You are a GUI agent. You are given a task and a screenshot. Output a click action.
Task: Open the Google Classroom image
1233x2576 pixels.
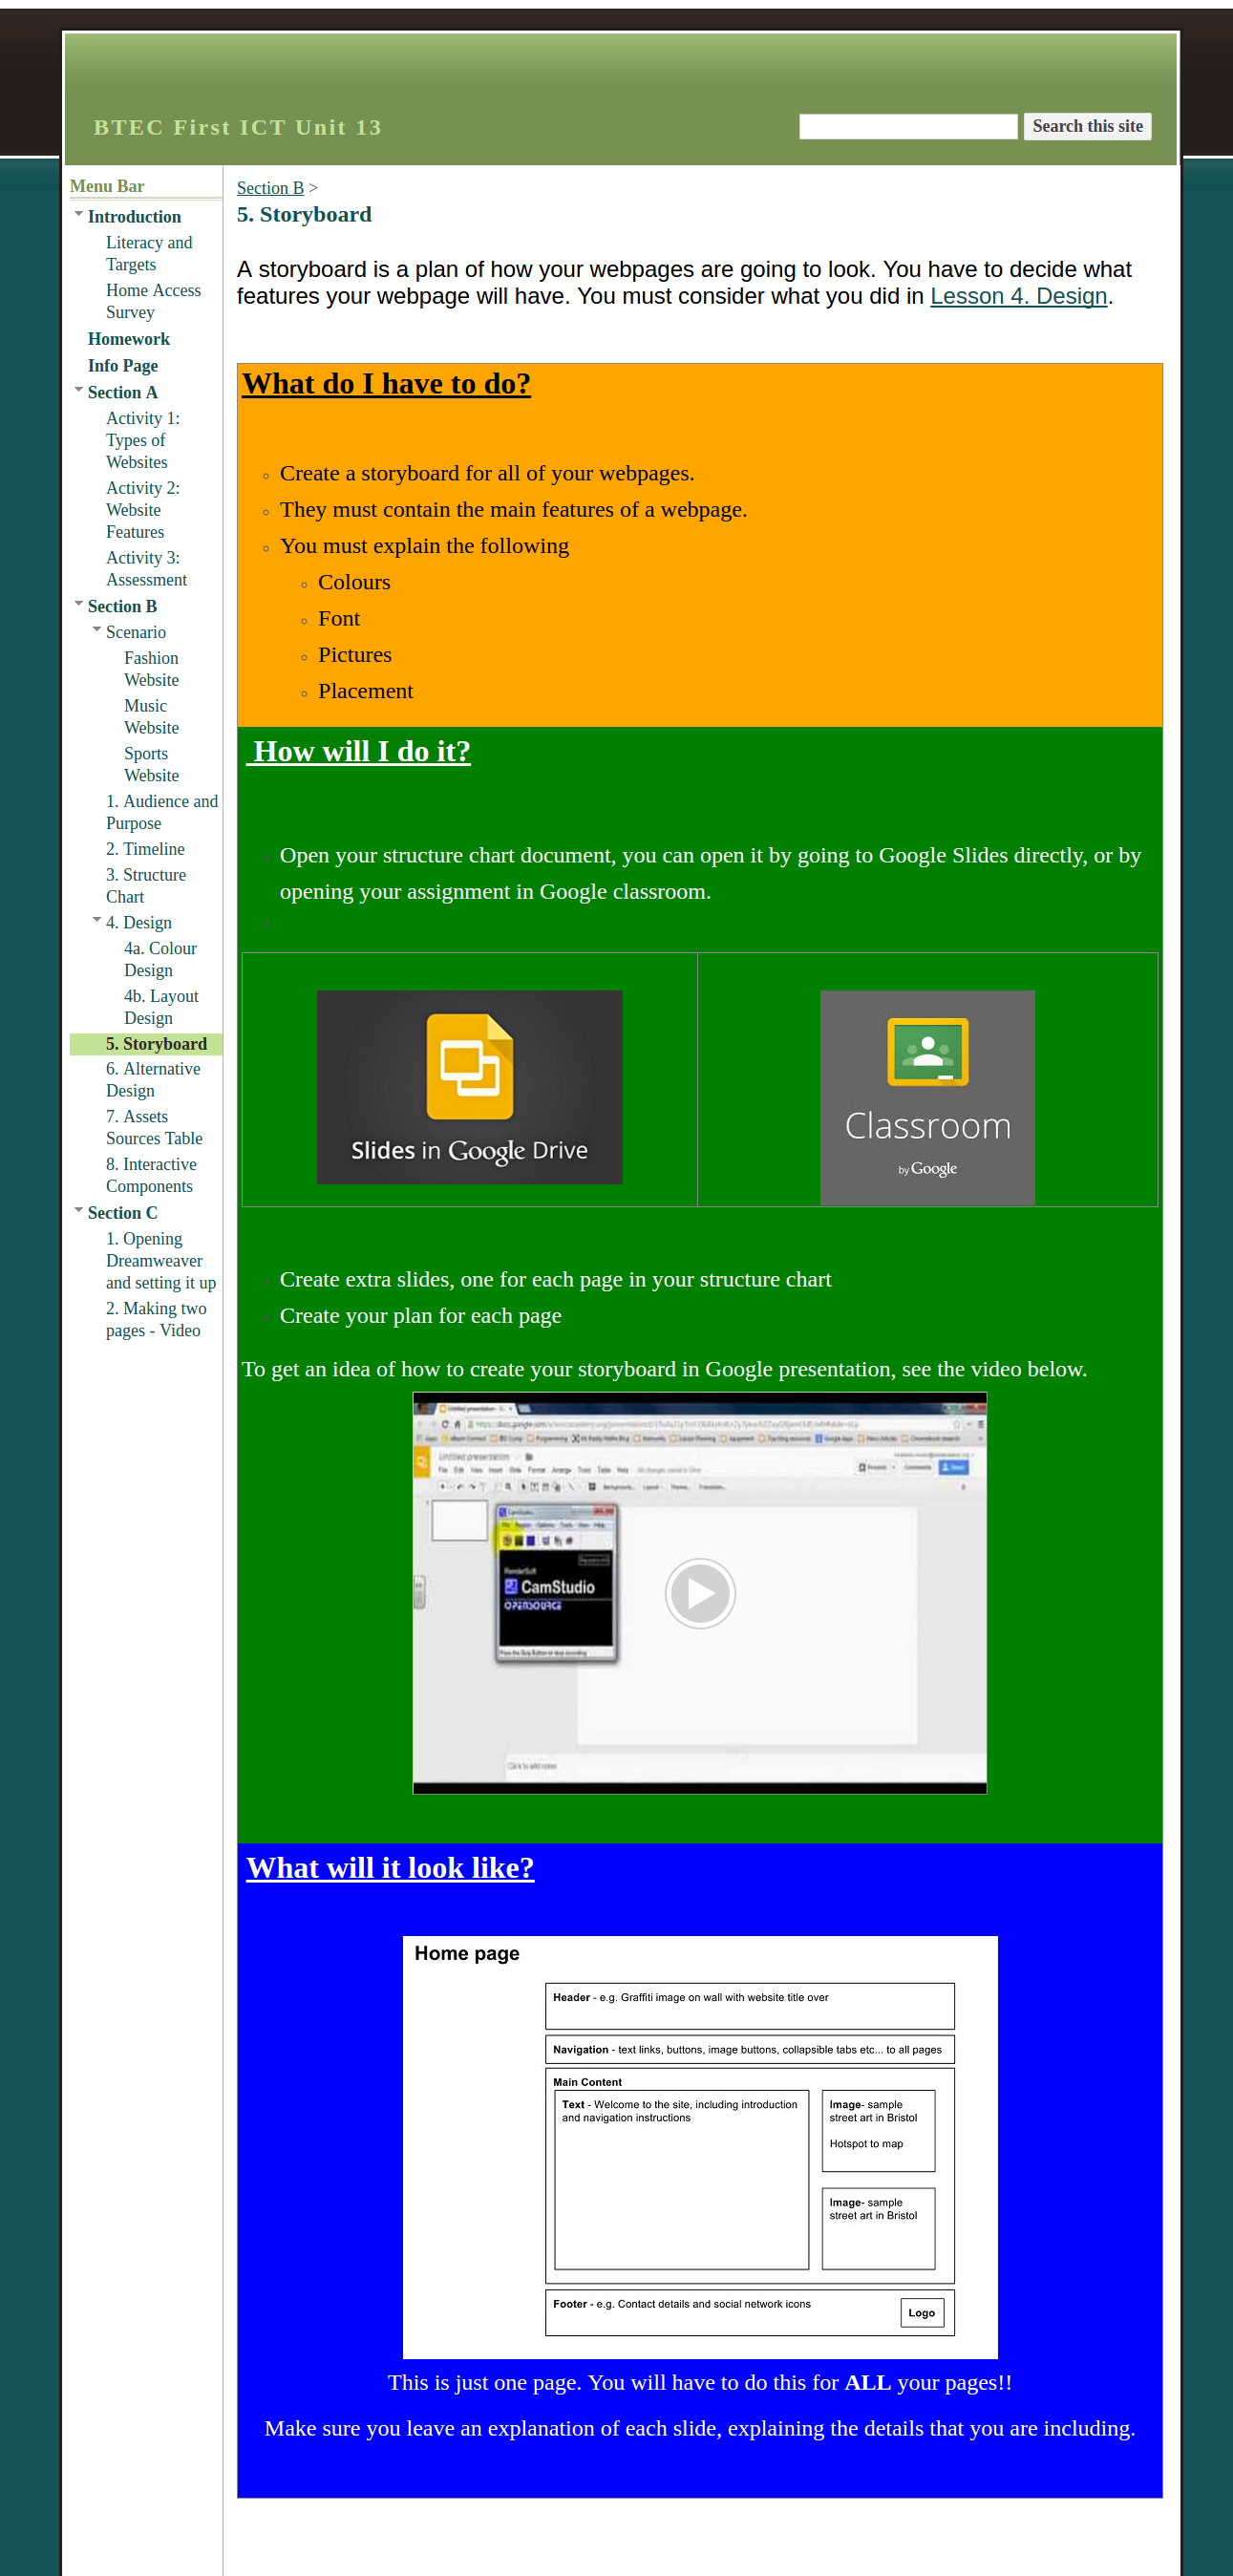point(927,1097)
